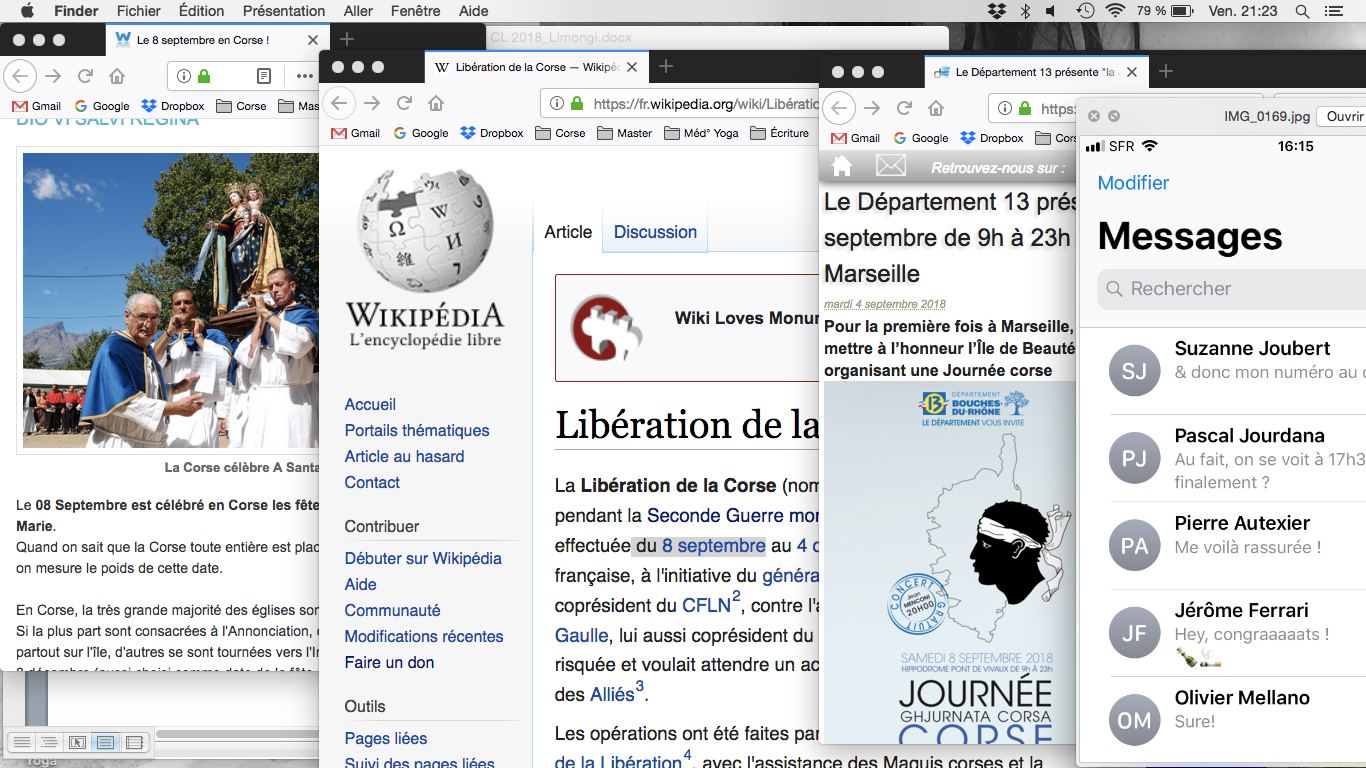Switch Word to Outline view

pyautogui.click(x=48, y=742)
